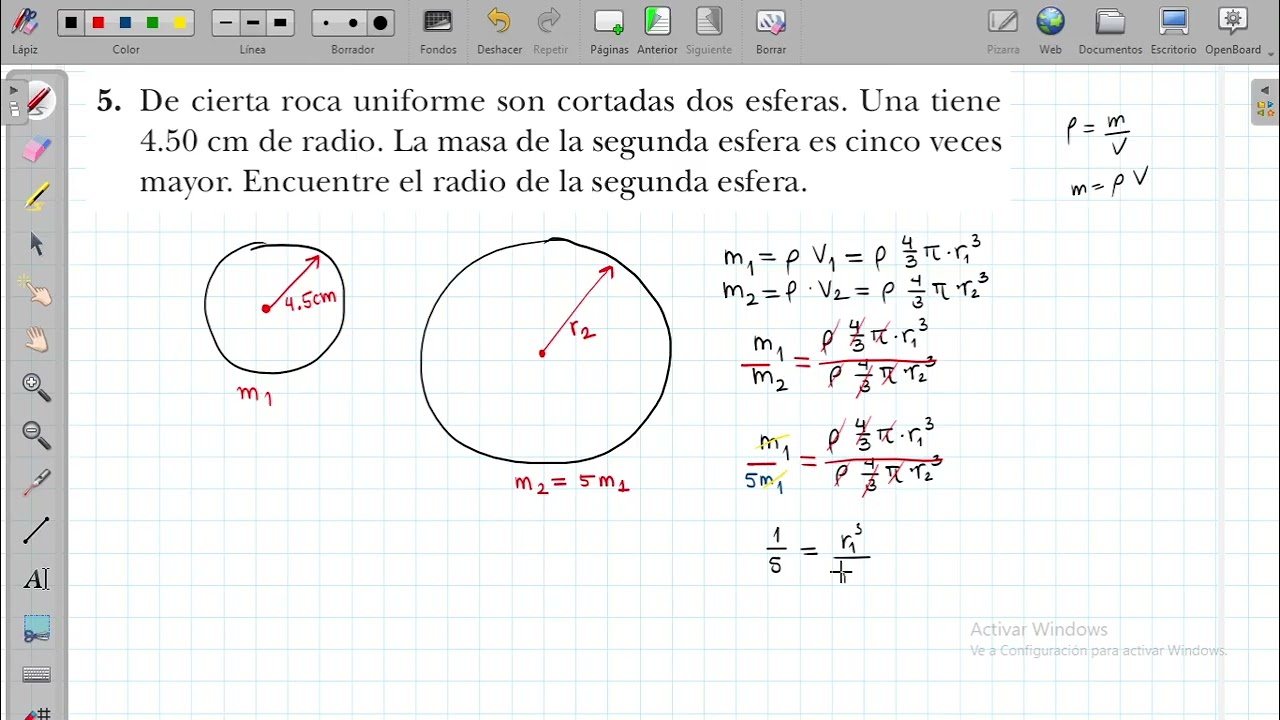The image size is (1280, 720).
Task: Pick the yellow pen color
Action: [x=179, y=23]
